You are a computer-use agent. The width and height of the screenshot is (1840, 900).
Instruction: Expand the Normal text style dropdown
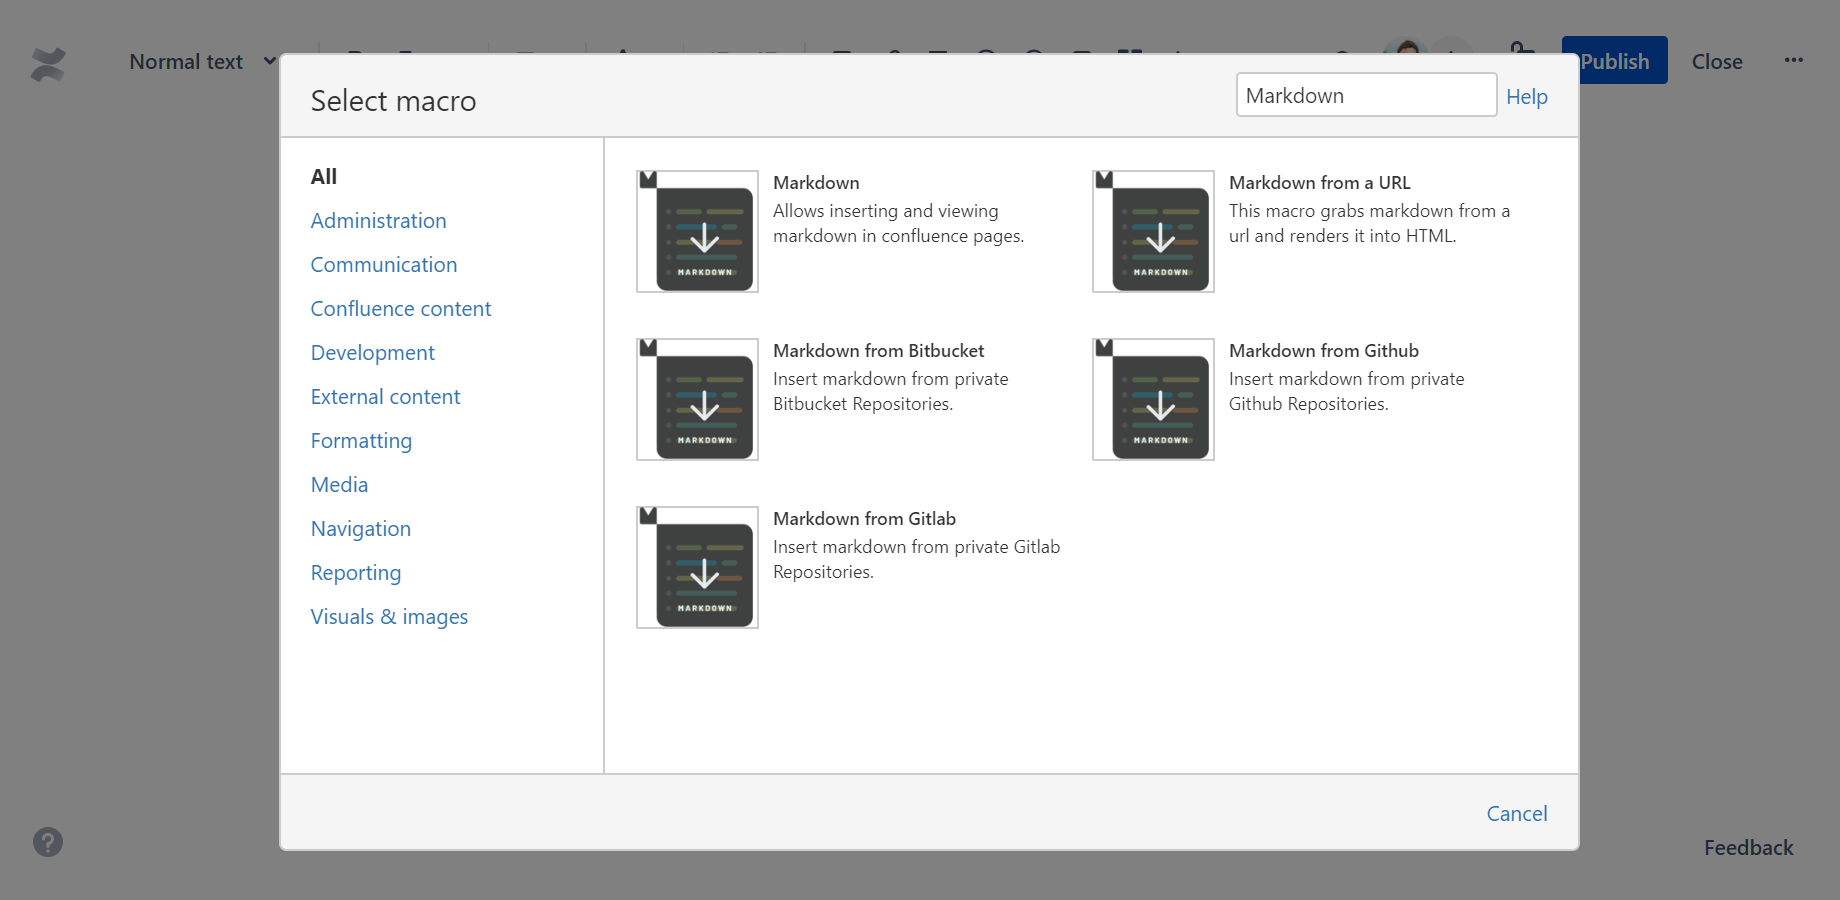coord(203,62)
